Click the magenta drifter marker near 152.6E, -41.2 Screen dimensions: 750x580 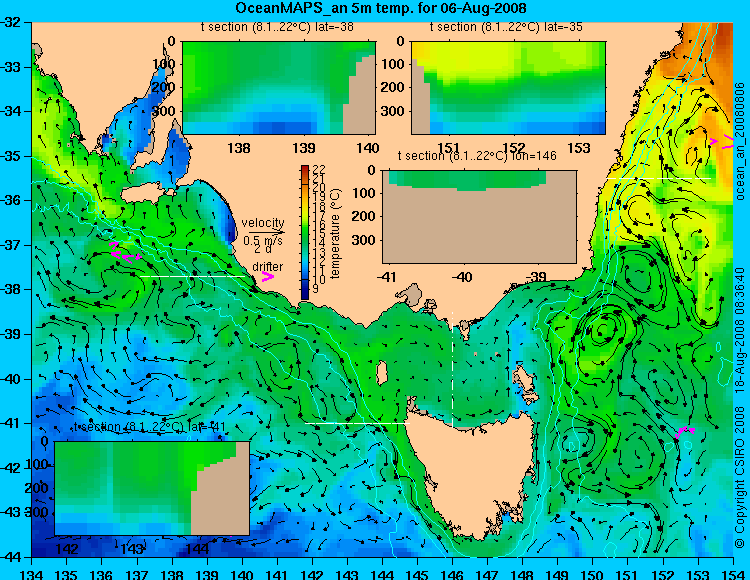(684, 431)
